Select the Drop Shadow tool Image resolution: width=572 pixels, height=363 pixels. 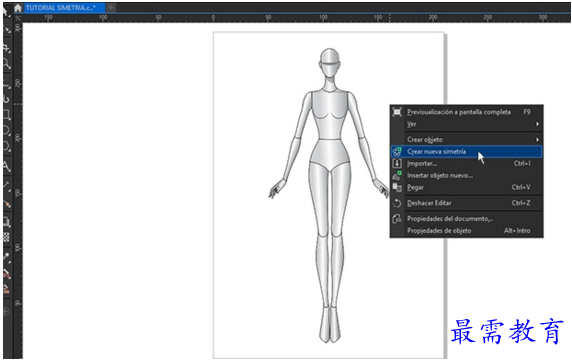(x=6, y=221)
